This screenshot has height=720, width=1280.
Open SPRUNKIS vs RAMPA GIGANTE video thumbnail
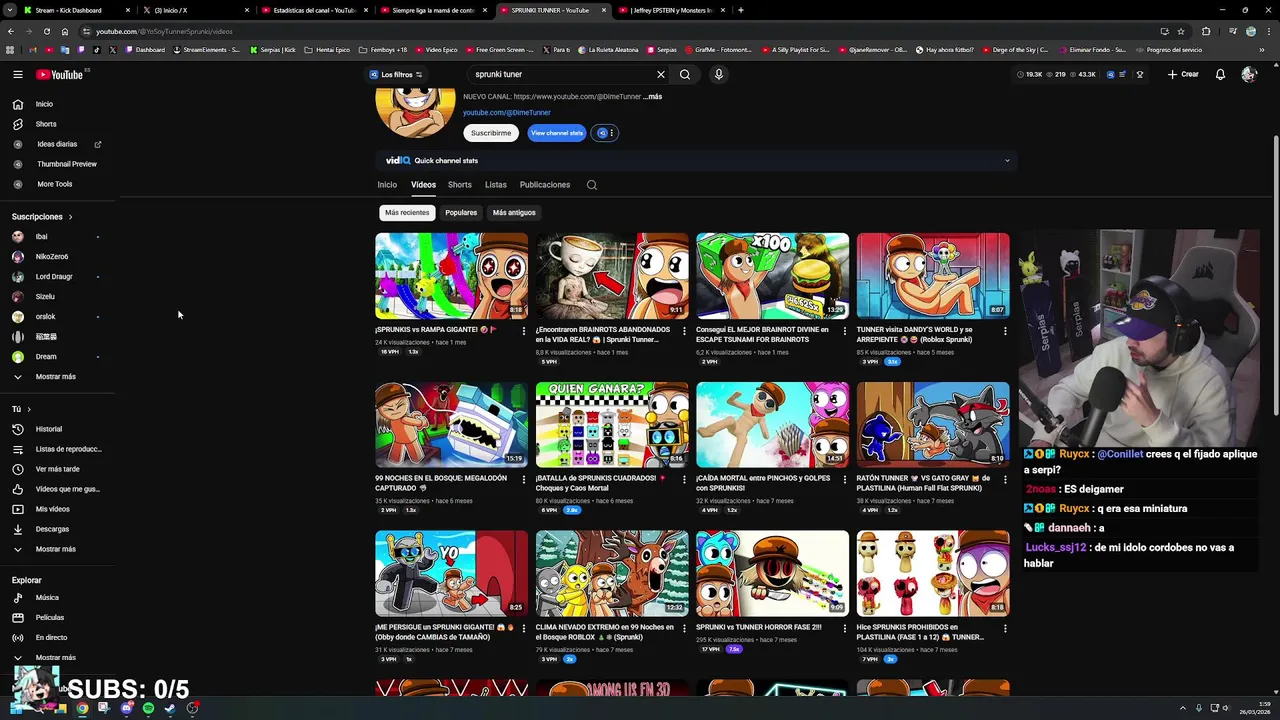coord(451,276)
